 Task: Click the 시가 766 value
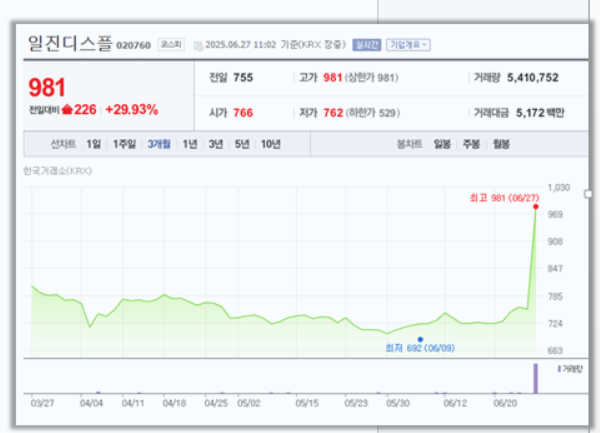[x=243, y=113]
